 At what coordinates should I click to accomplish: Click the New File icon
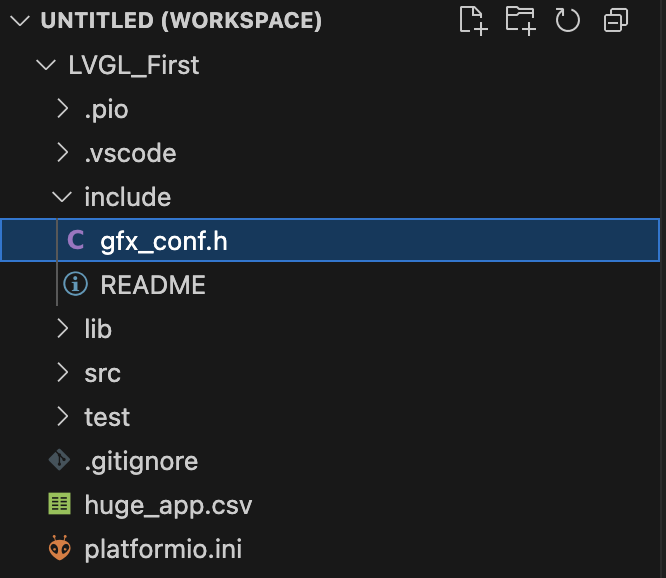[x=473, y=21]
